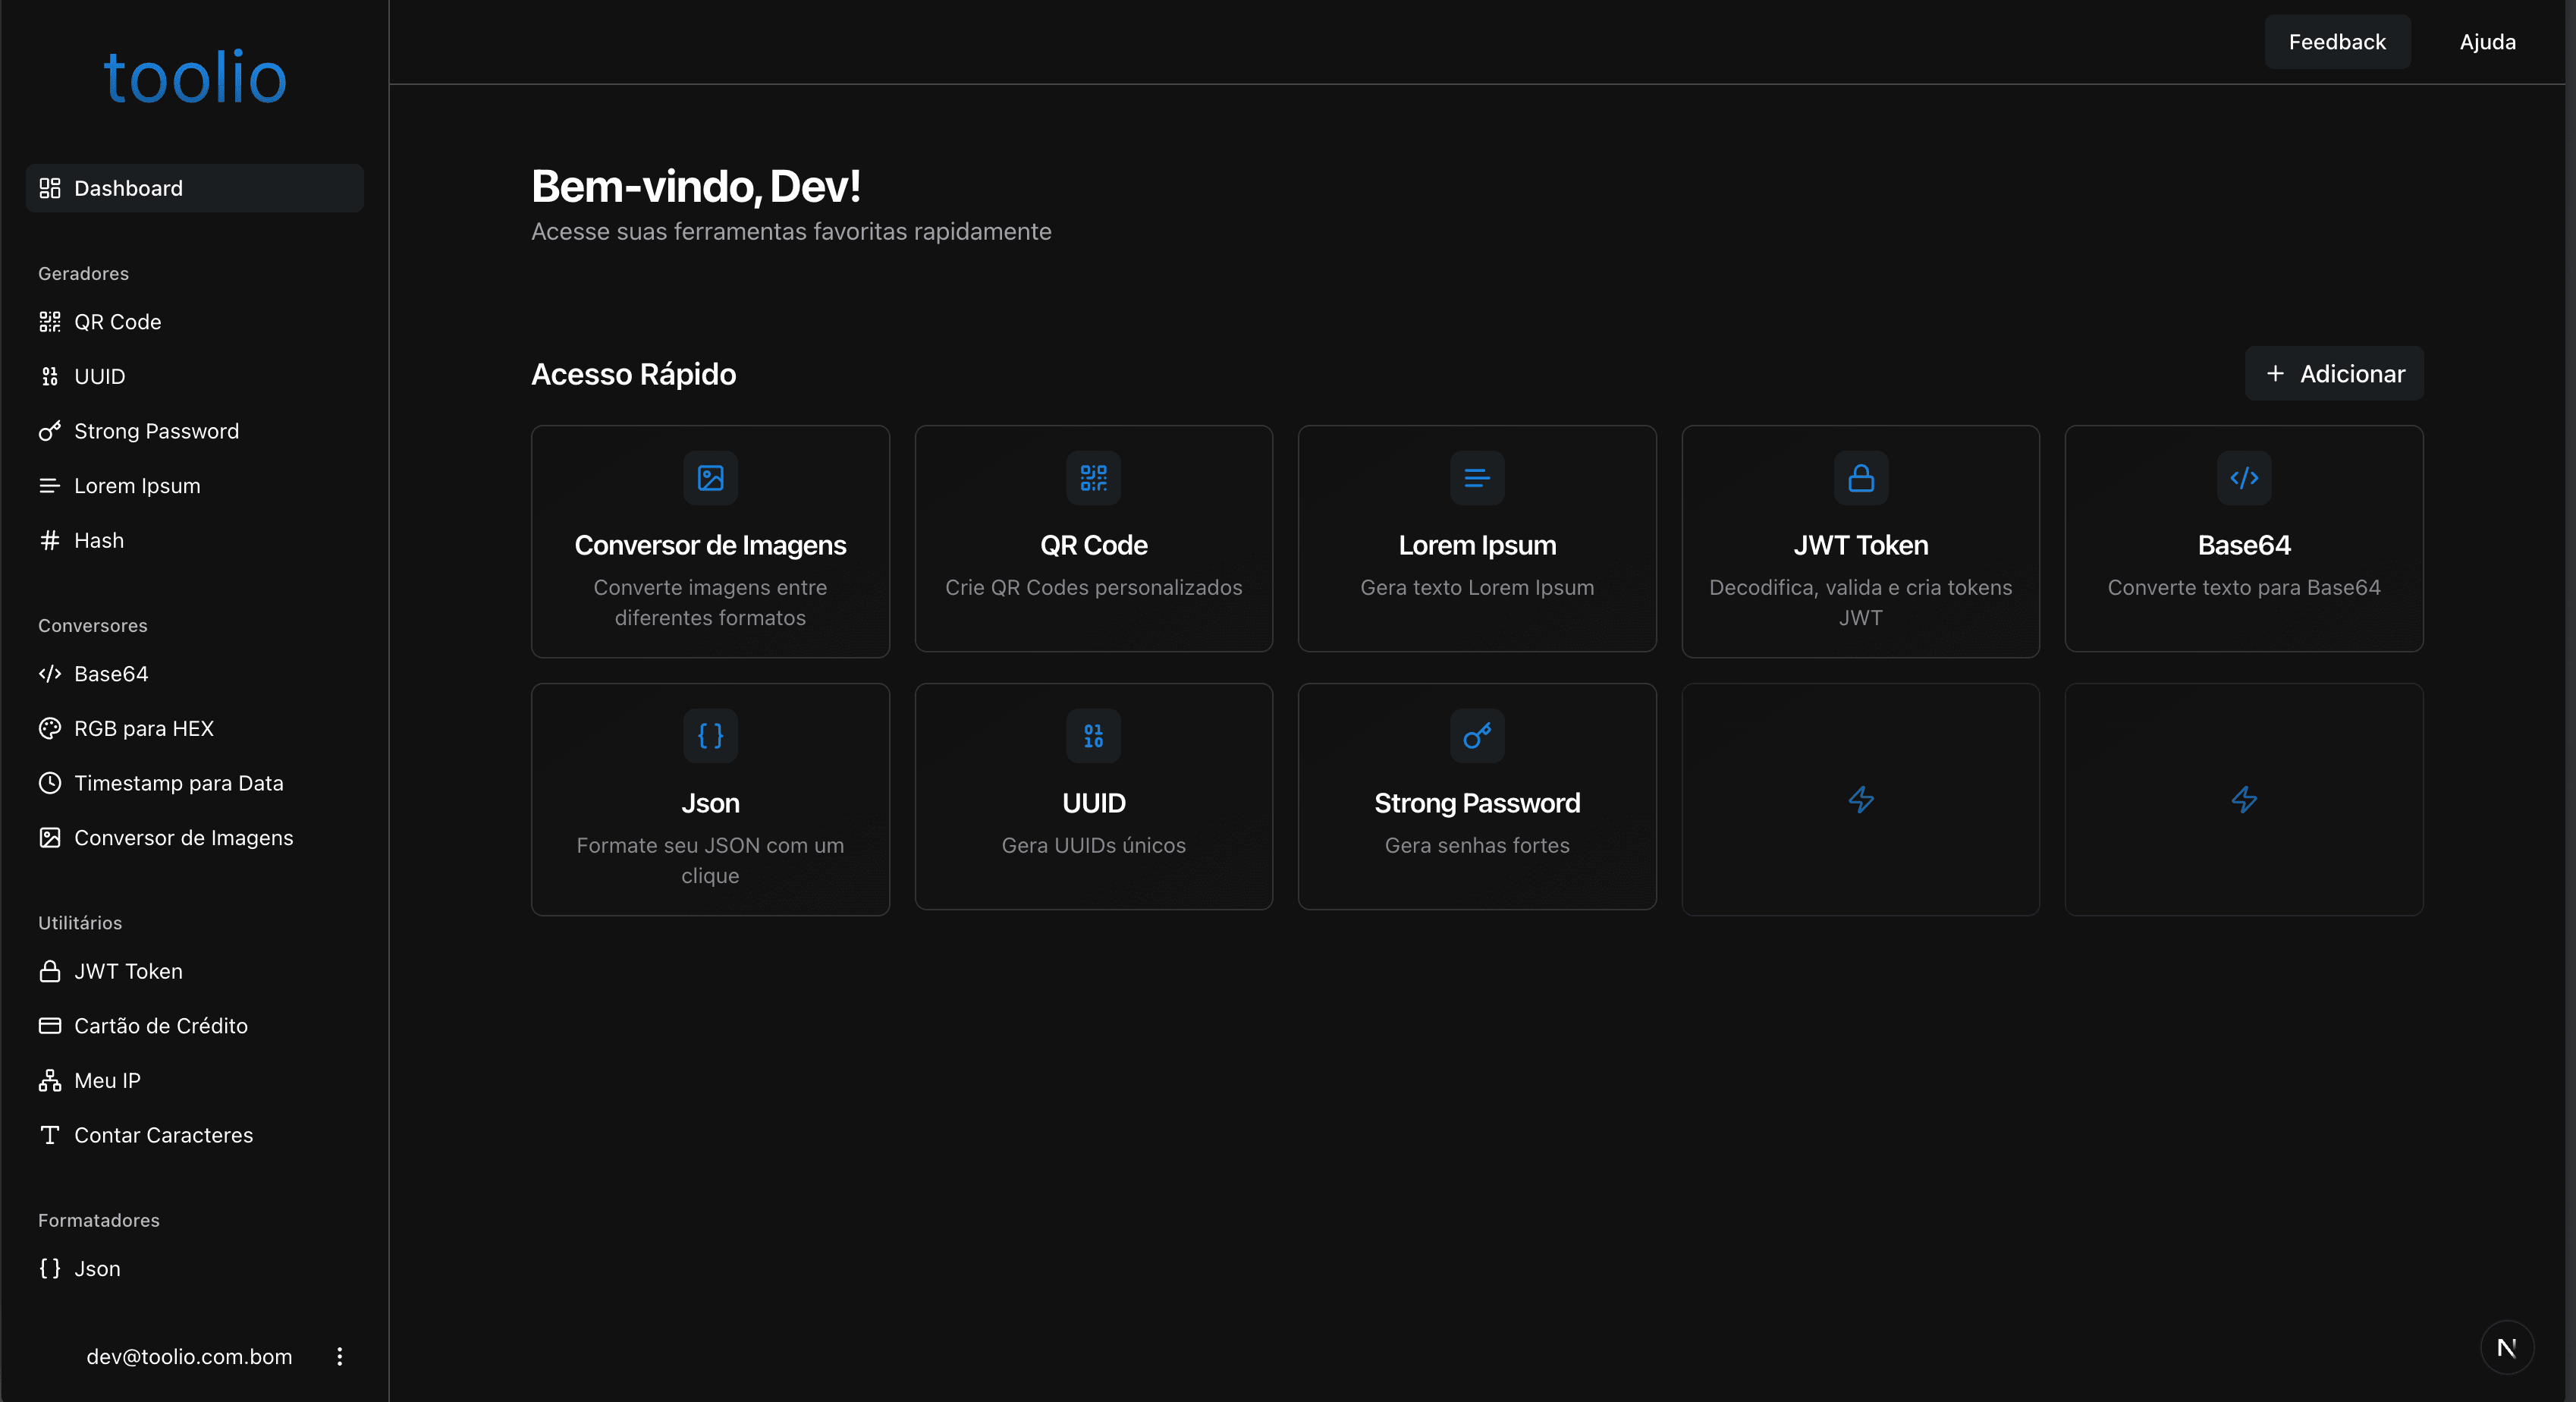Open the Feedback button
Viewport: 2576px width, 1402px height.
click(2337, 41)
